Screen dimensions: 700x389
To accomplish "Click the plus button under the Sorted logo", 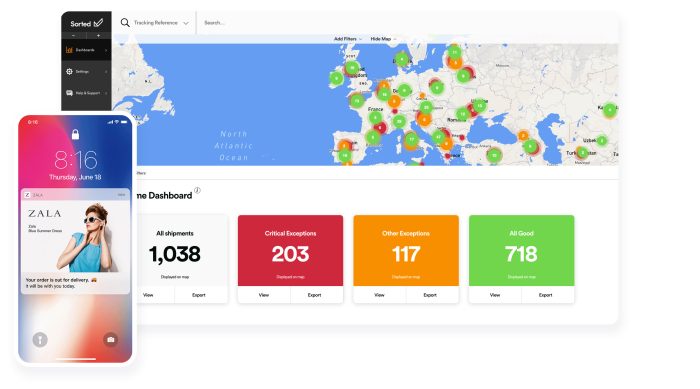I will coord(98,36).
